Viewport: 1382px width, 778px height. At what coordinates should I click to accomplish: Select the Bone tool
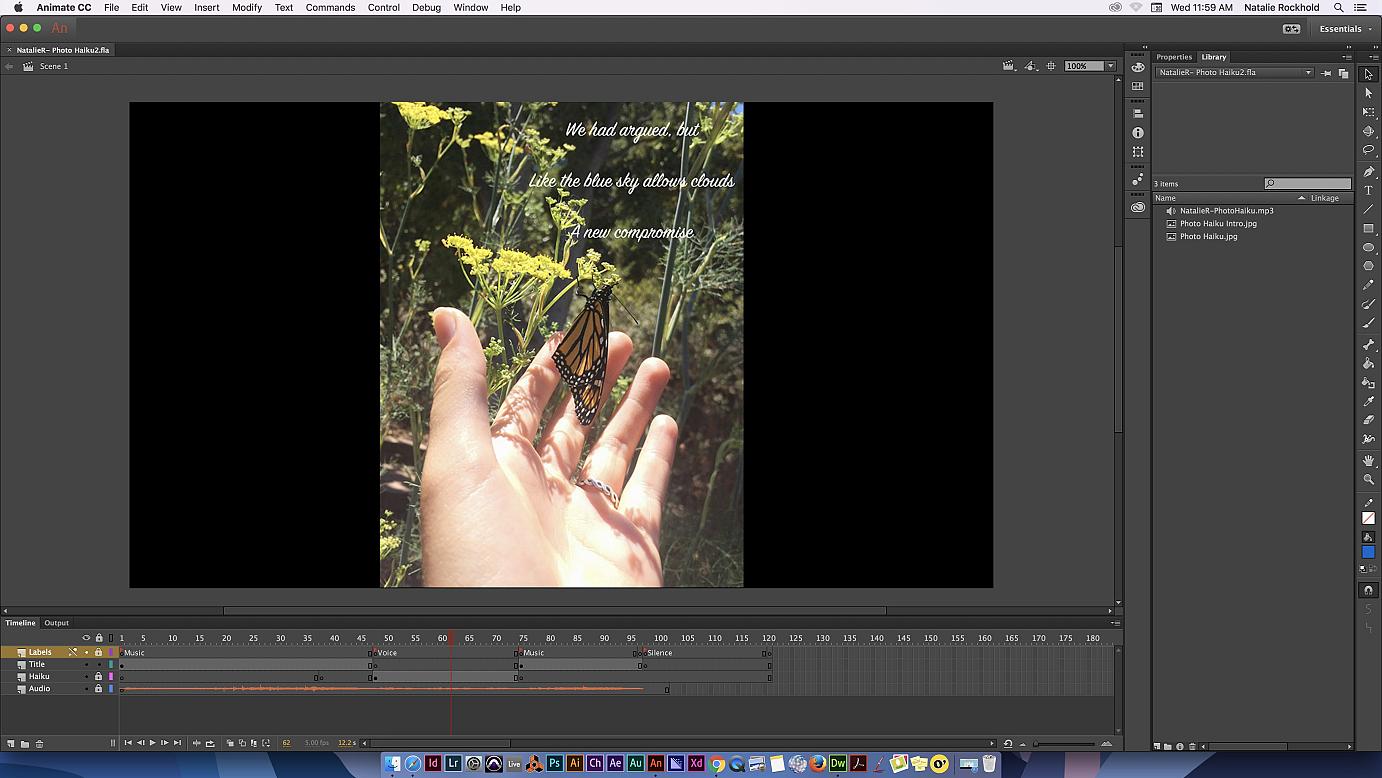[x=1368, y=345]
